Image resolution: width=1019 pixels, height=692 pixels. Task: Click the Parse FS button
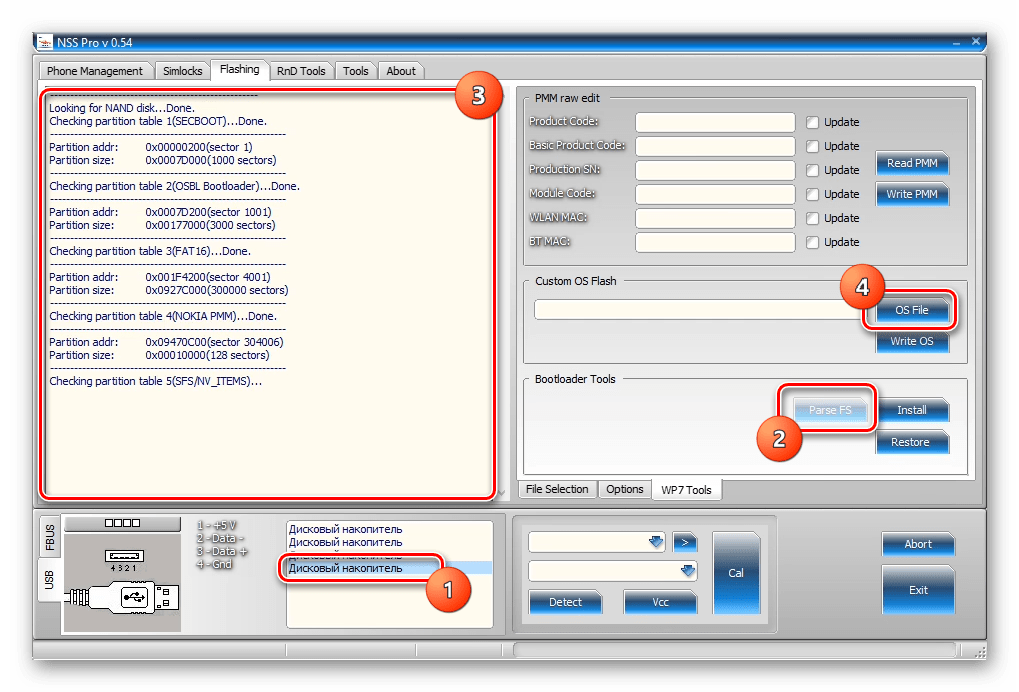[x=830, y=410]
